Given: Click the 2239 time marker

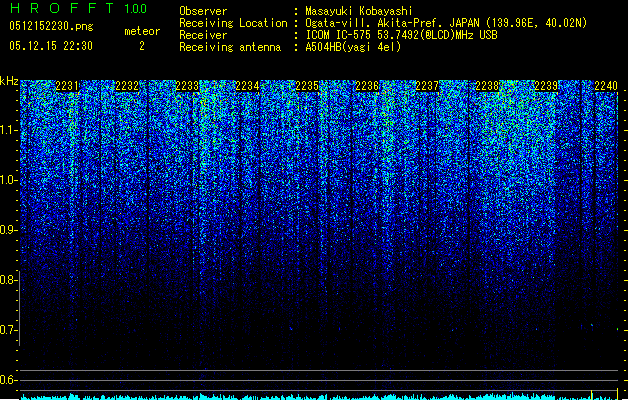Looking at the screenshot, I should (546, 86).
